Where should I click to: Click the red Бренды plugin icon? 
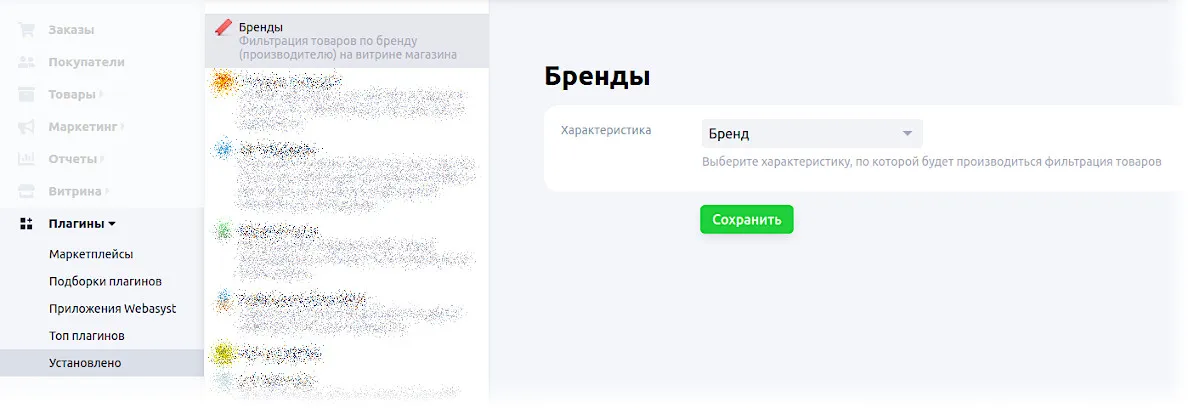point(224,28)
